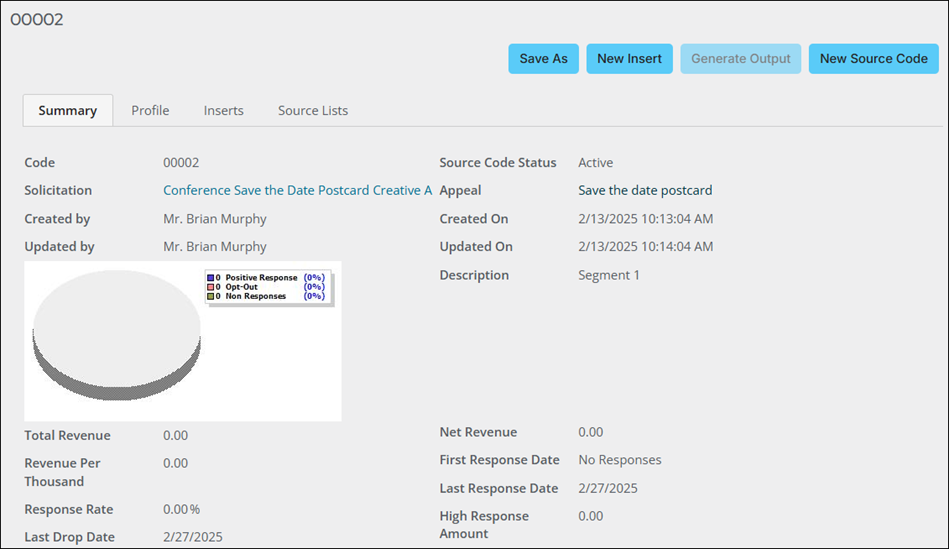949x549 pixels.
Task: Click the Solicitation field label
Action: coord(58,190)
